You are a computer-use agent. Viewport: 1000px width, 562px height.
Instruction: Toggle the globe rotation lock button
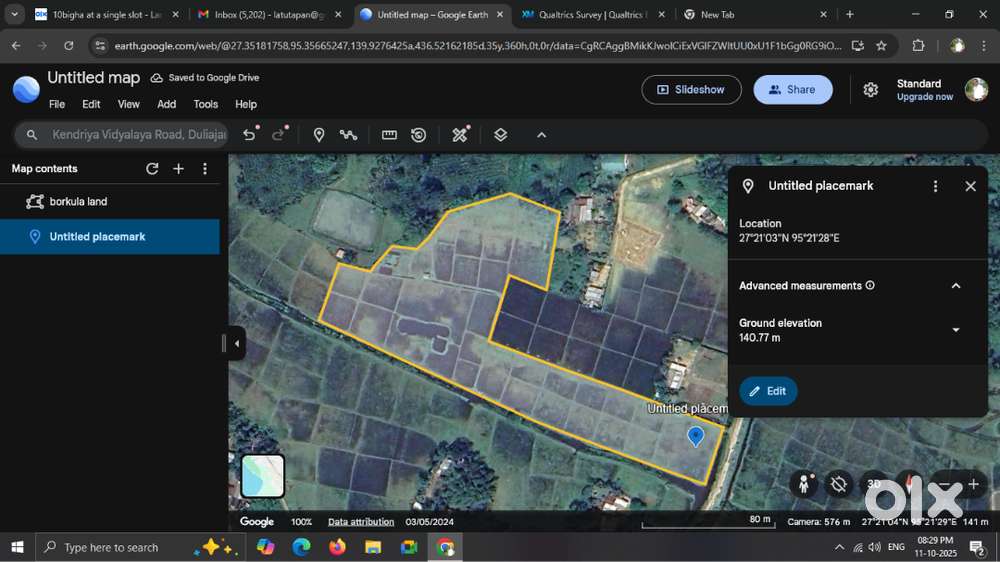[x=839, y=484]
